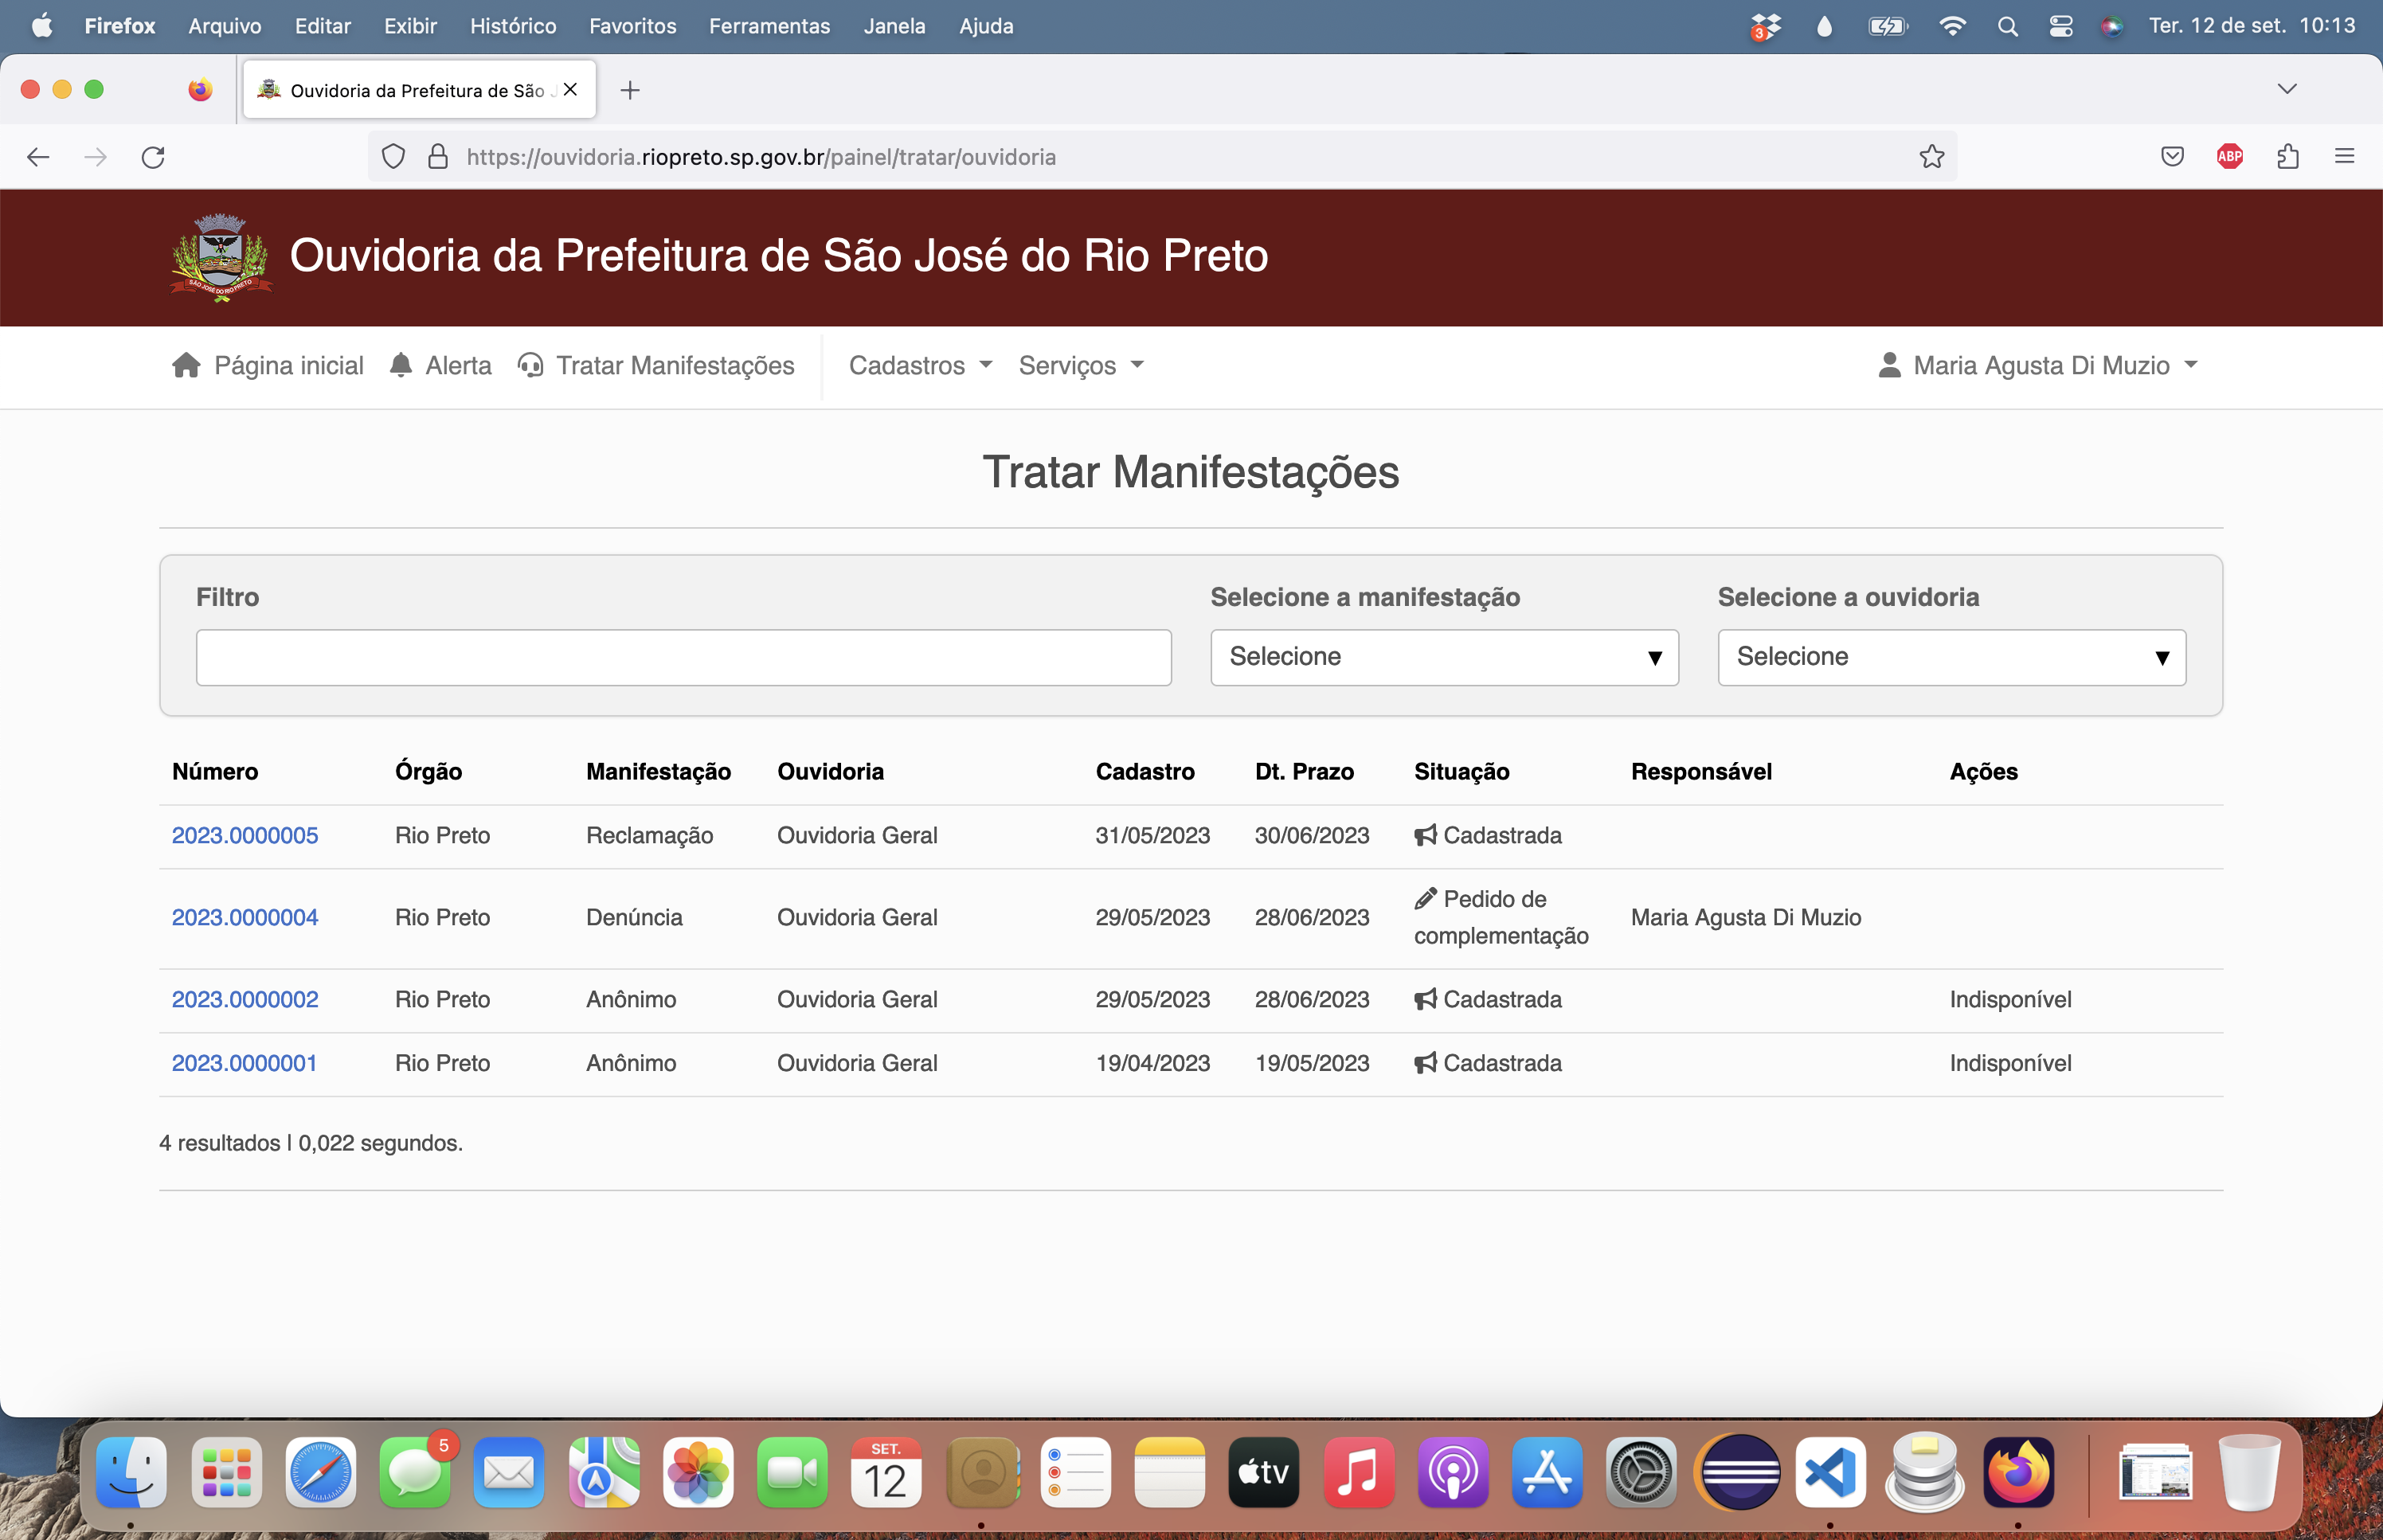2383x1540 pixels.
Task: Open the Firefox extensions puzzle icon
Action: [2287, 157]
